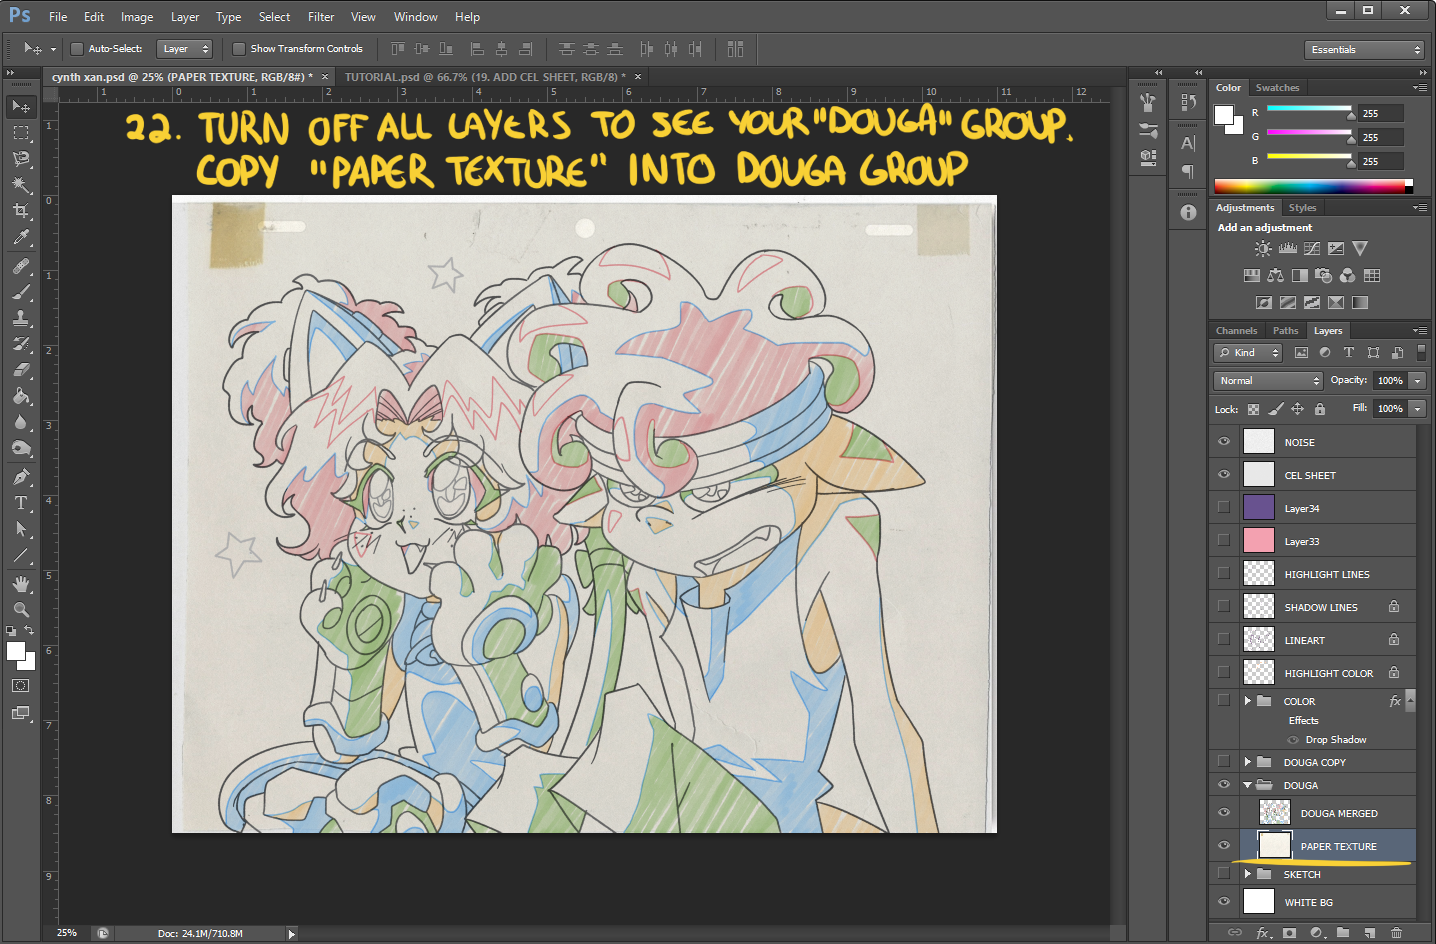
Task: Click the color spectrum ramp
Action: pyautogui.click(x=1310, y=186)
